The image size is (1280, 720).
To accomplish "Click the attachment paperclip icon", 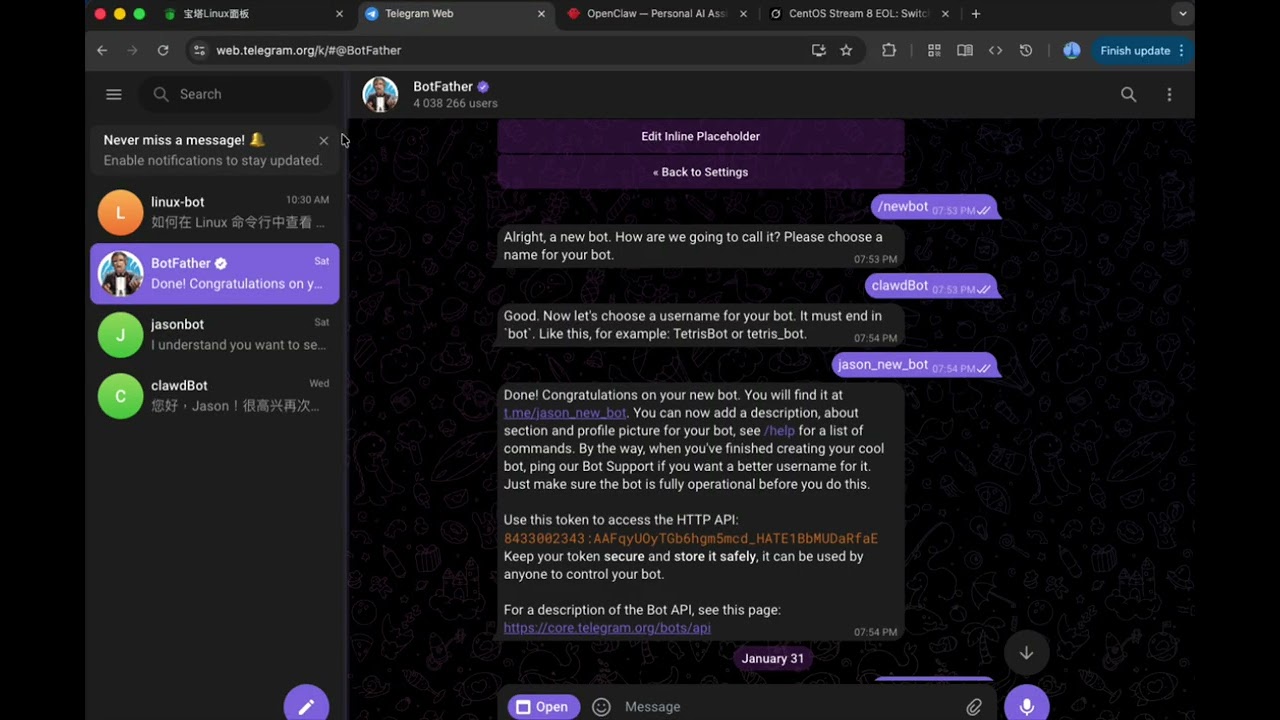I will click(x=974, y=707).
